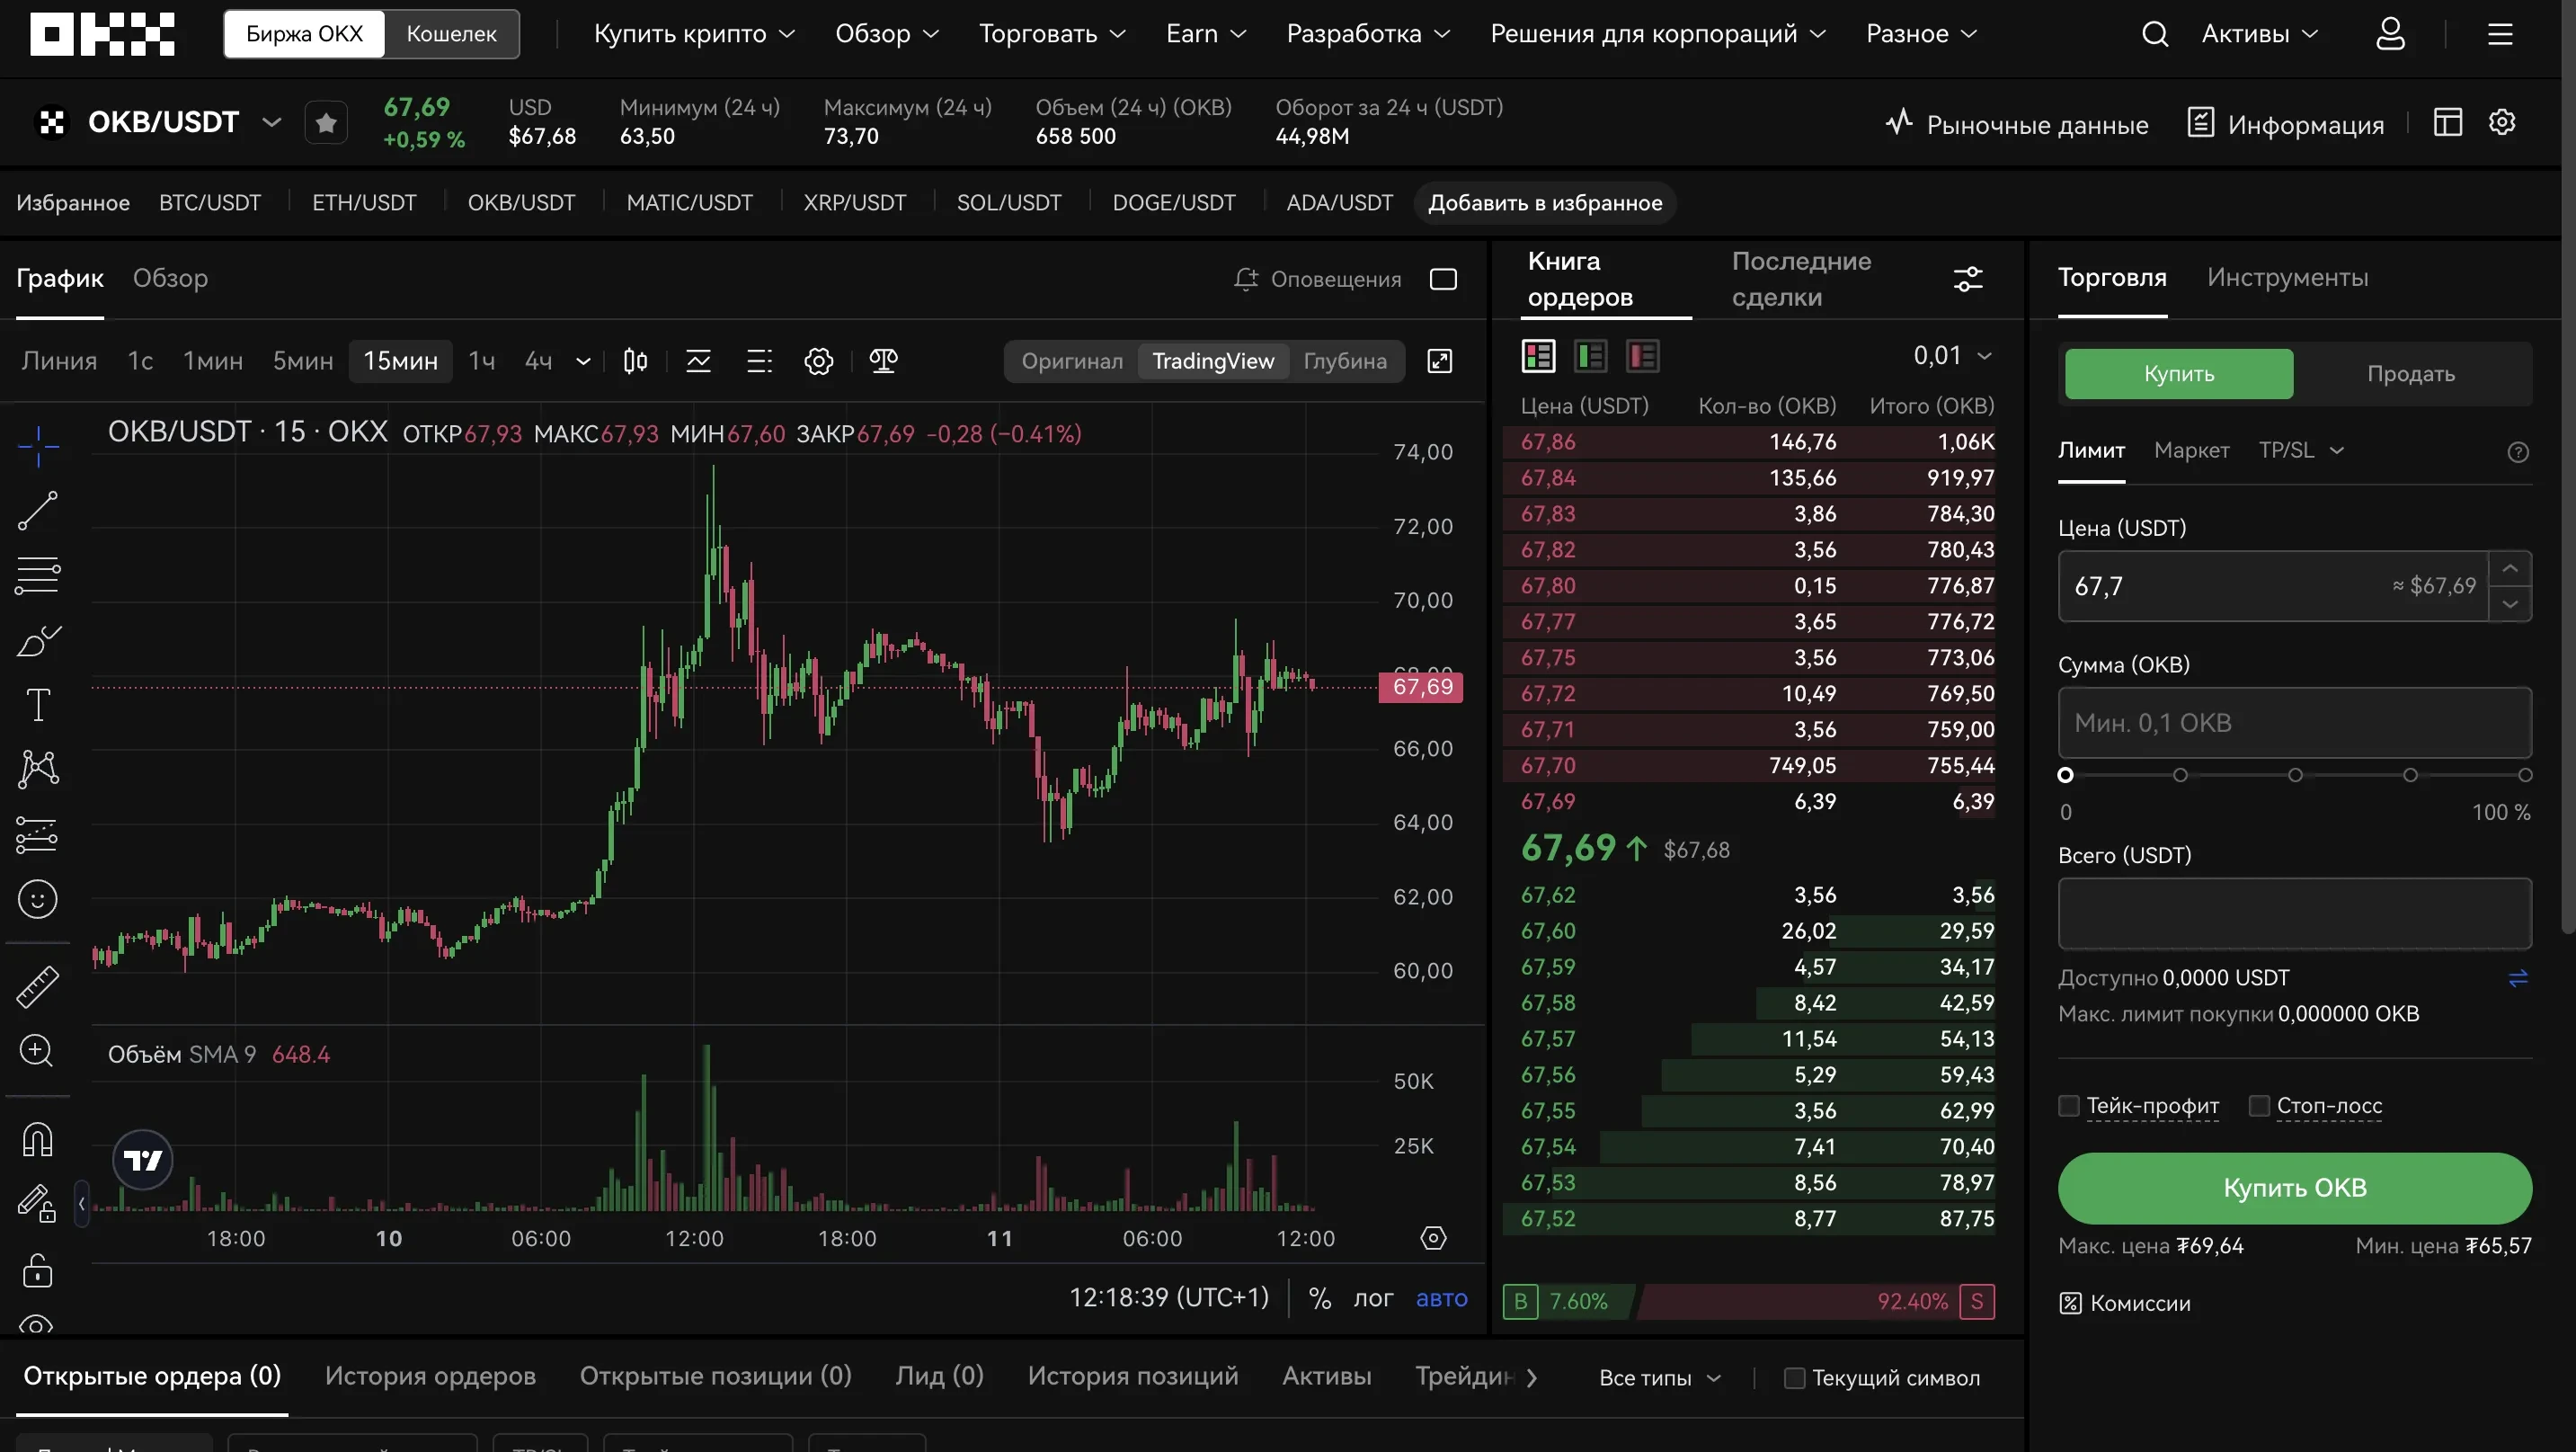Open the emoji icons tool
The height and width of the screenshot is (1452, 2576).
pos(38,899)
